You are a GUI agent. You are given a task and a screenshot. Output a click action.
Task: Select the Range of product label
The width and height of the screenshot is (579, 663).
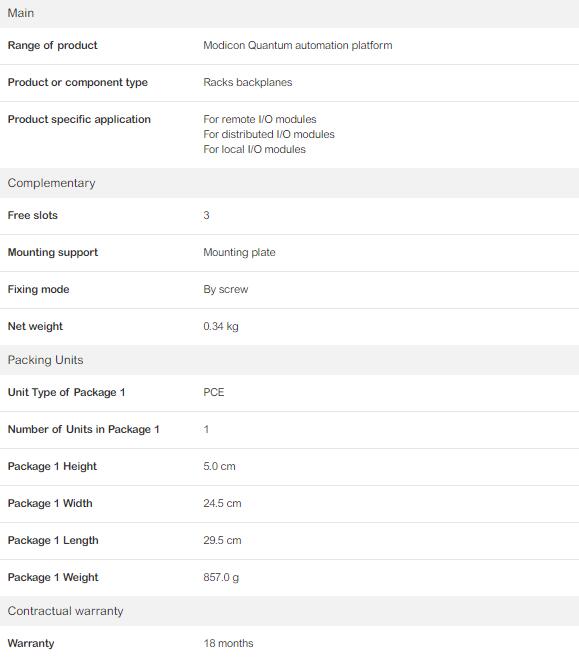click(52, 45)
